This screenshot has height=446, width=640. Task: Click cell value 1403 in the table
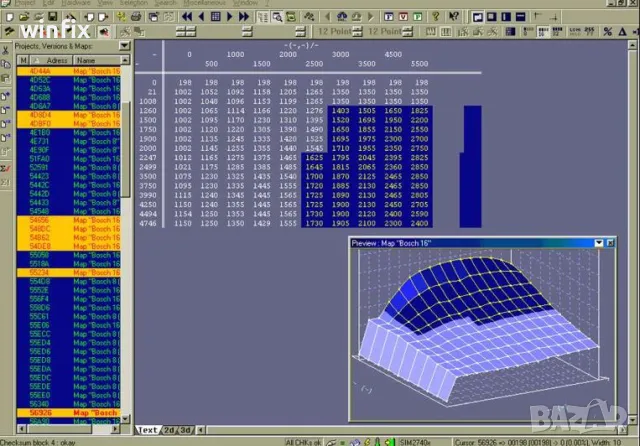click(x=340, y=111)
